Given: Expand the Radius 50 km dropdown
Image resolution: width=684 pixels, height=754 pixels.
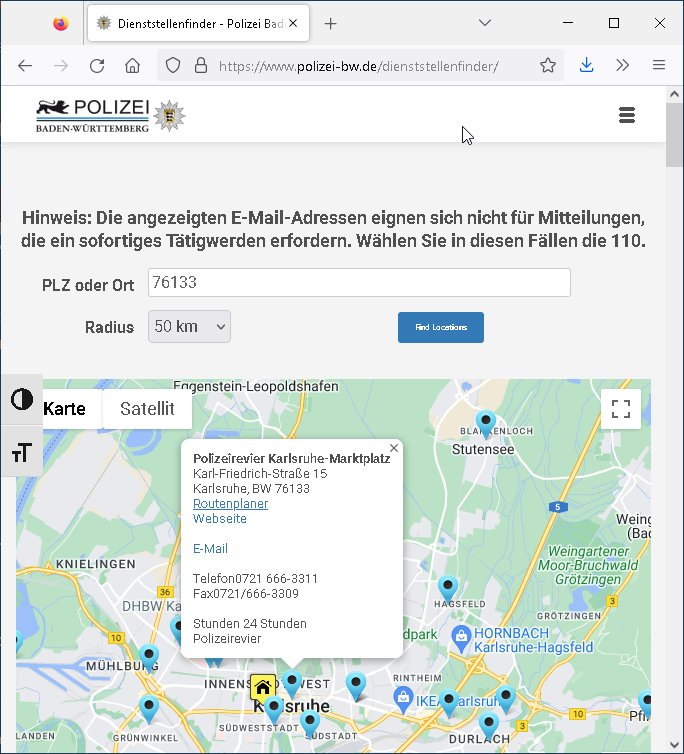Looking at the screenshot, I should 189,327.
